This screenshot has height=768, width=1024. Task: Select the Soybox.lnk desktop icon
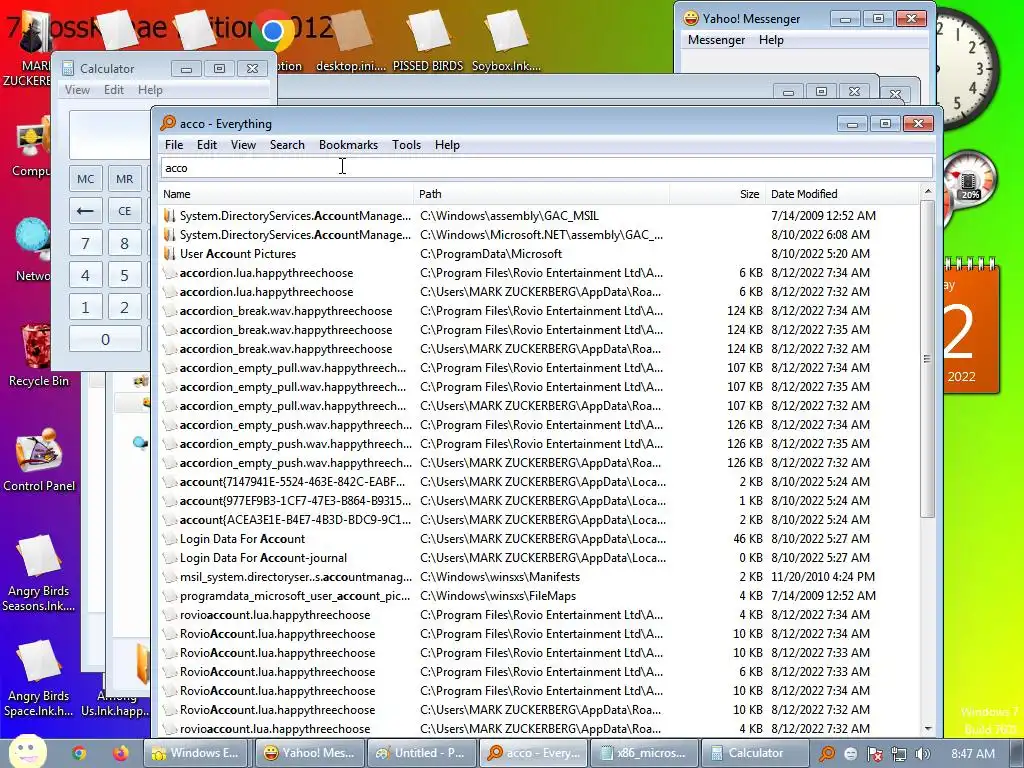click(x=506, y=40)
